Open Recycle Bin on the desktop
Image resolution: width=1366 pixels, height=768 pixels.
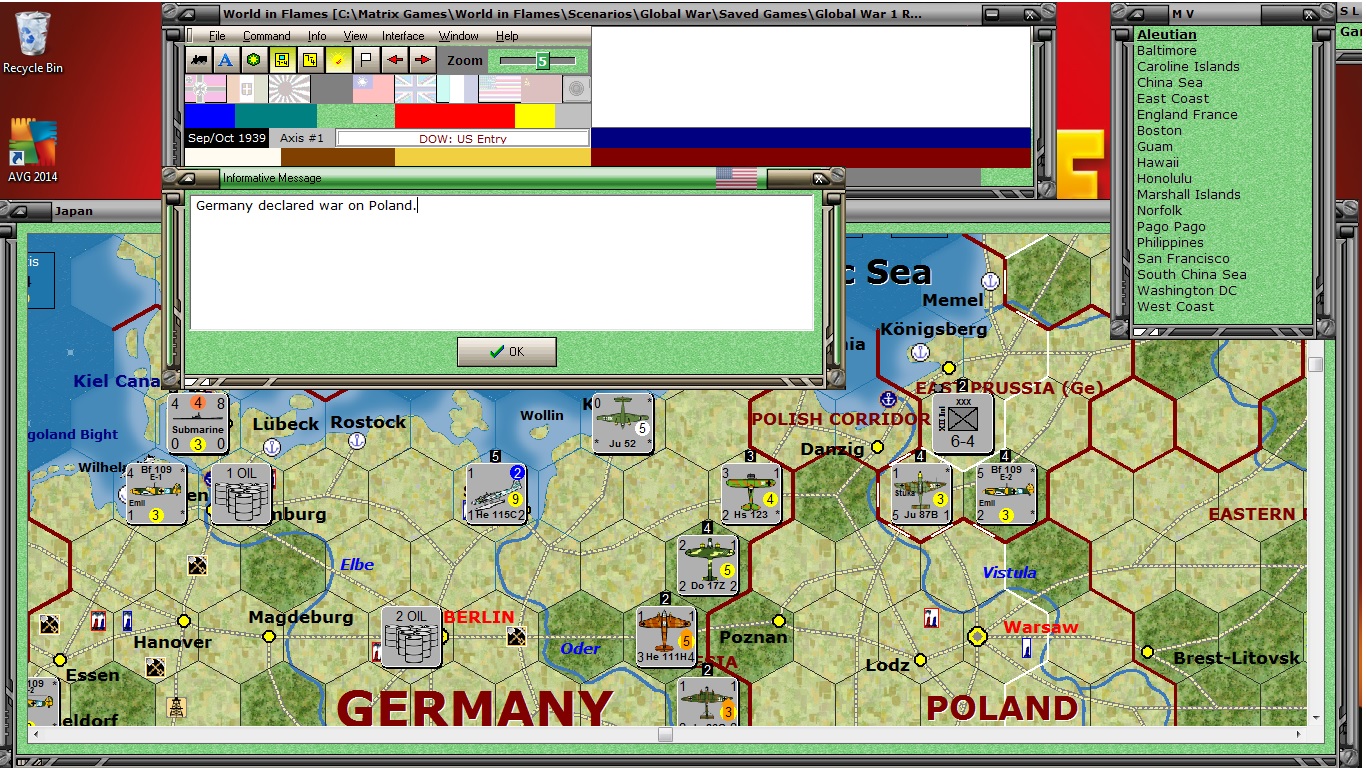pos(33,43)
